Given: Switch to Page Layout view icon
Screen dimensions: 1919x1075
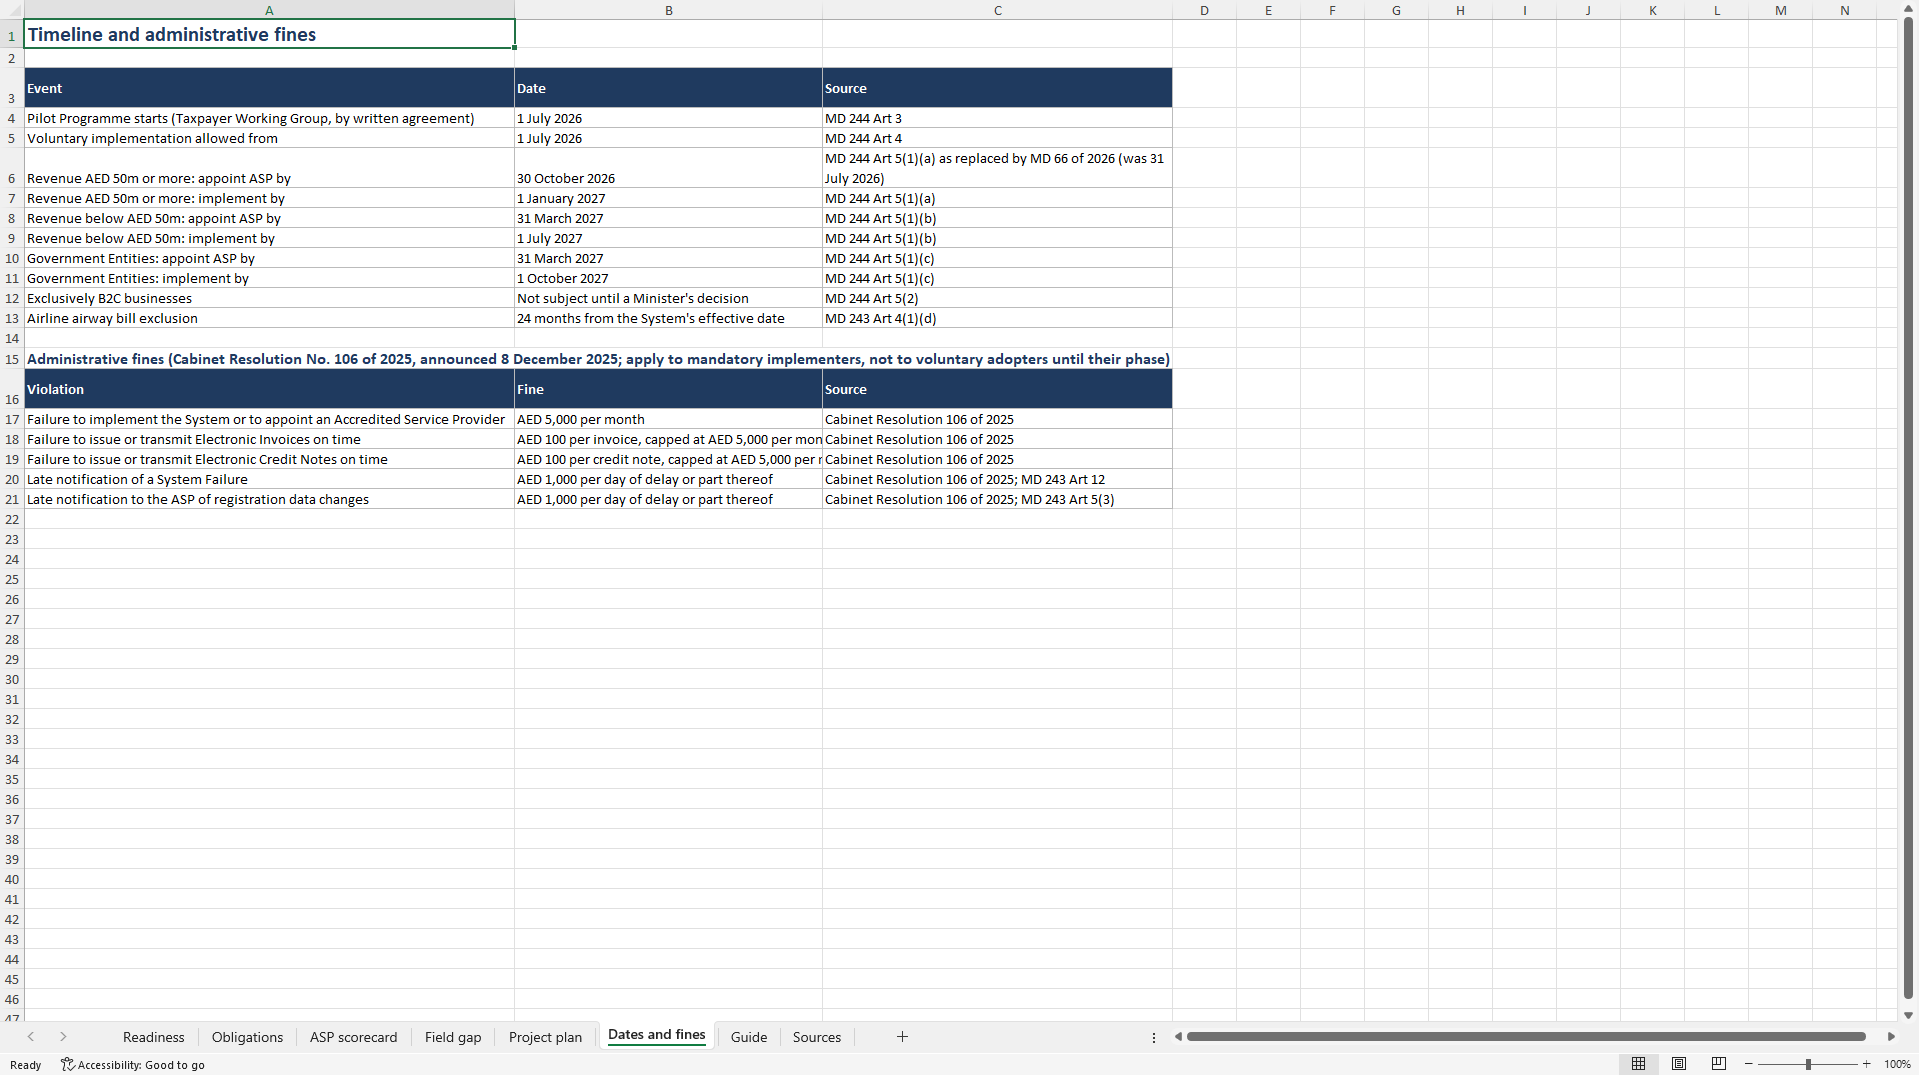Looking at the screenshot, I should click(x=1679, y=1064).
